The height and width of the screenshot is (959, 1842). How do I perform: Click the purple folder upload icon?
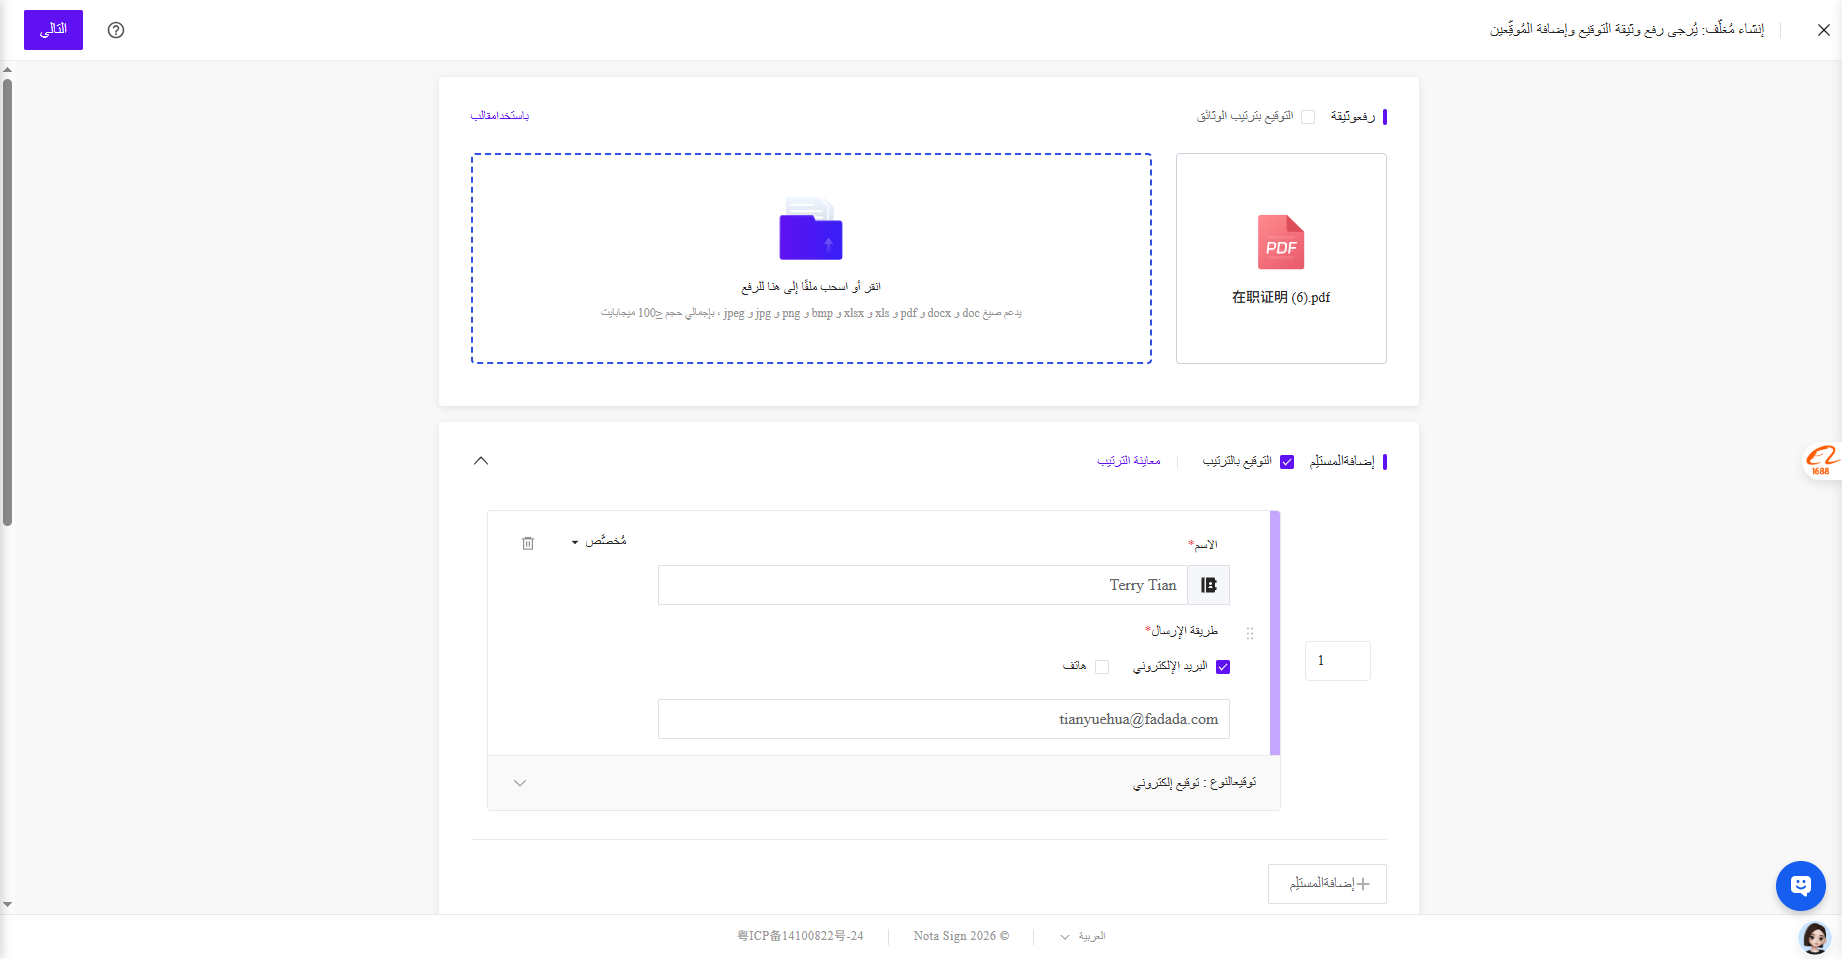pos(811,229)
